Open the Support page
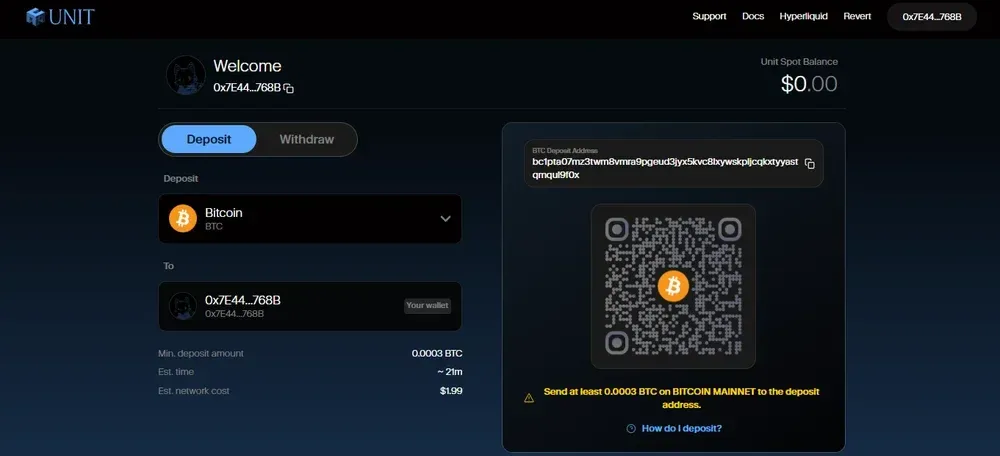 709,17
